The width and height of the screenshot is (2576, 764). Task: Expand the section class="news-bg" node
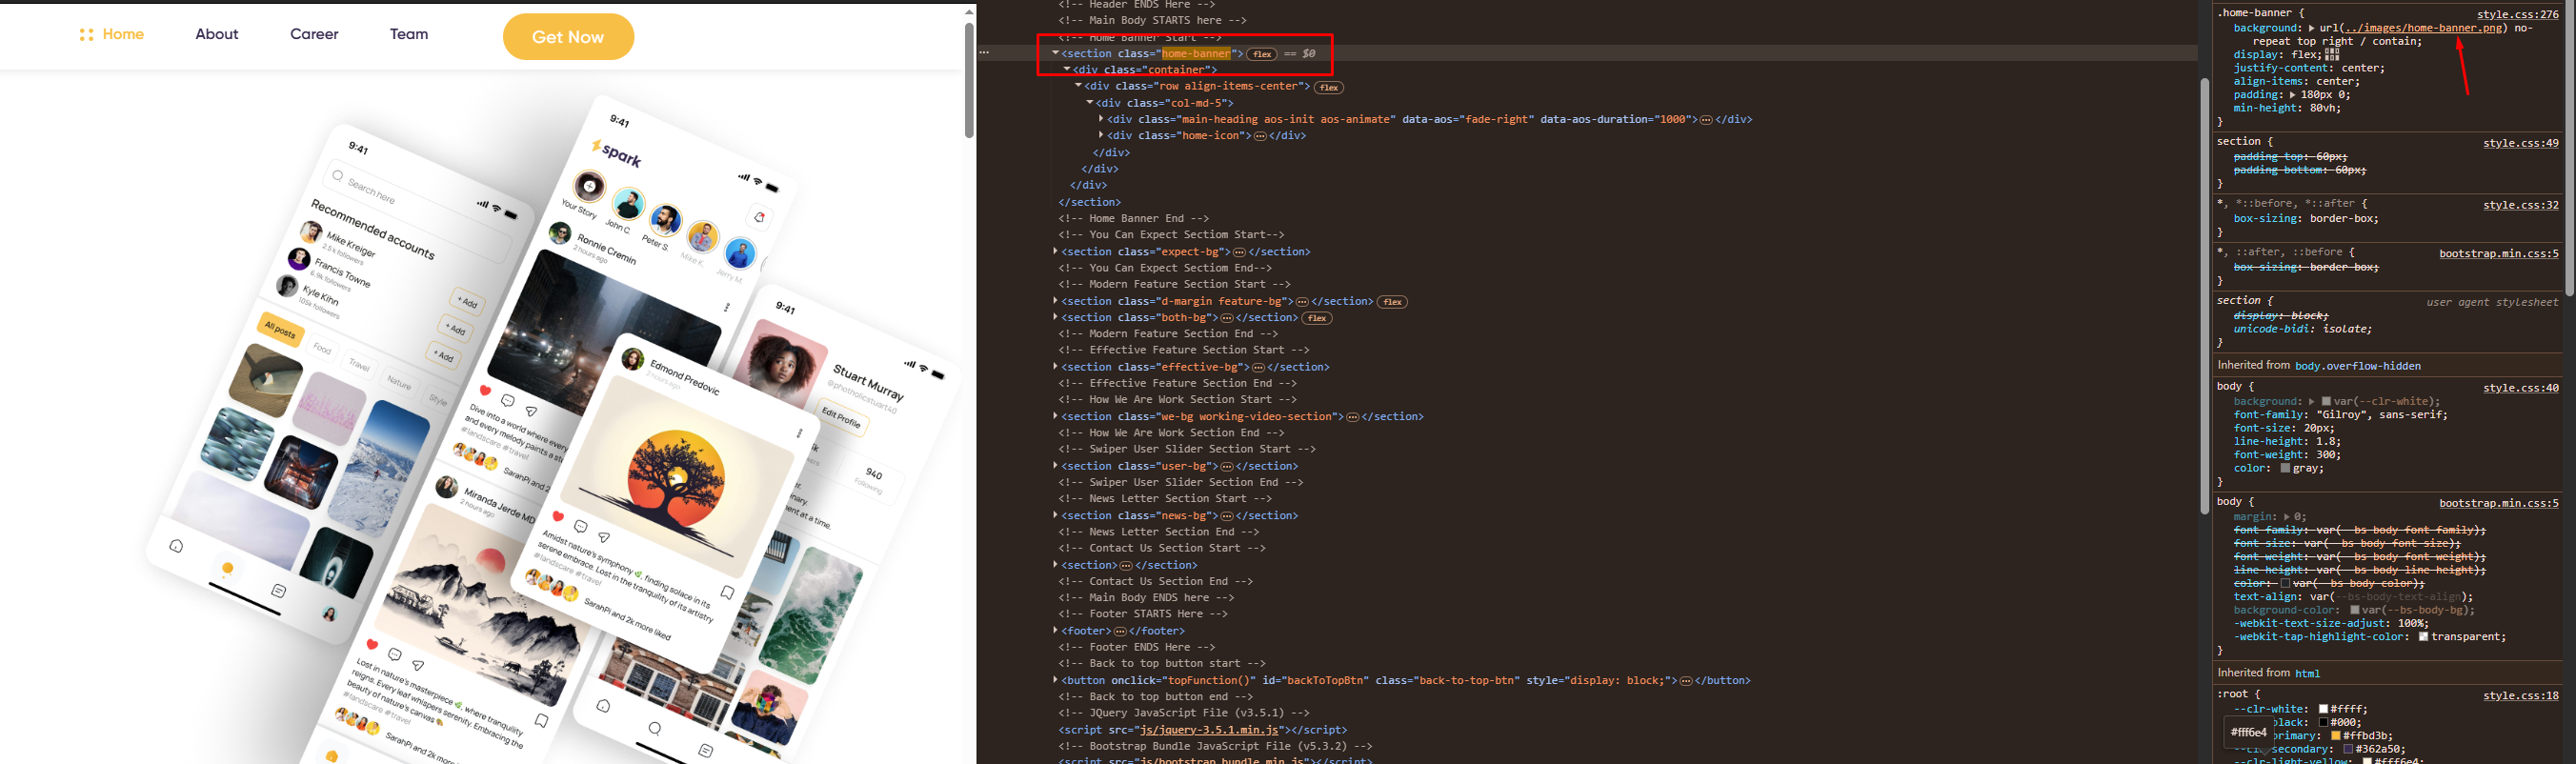(1055, 515)
